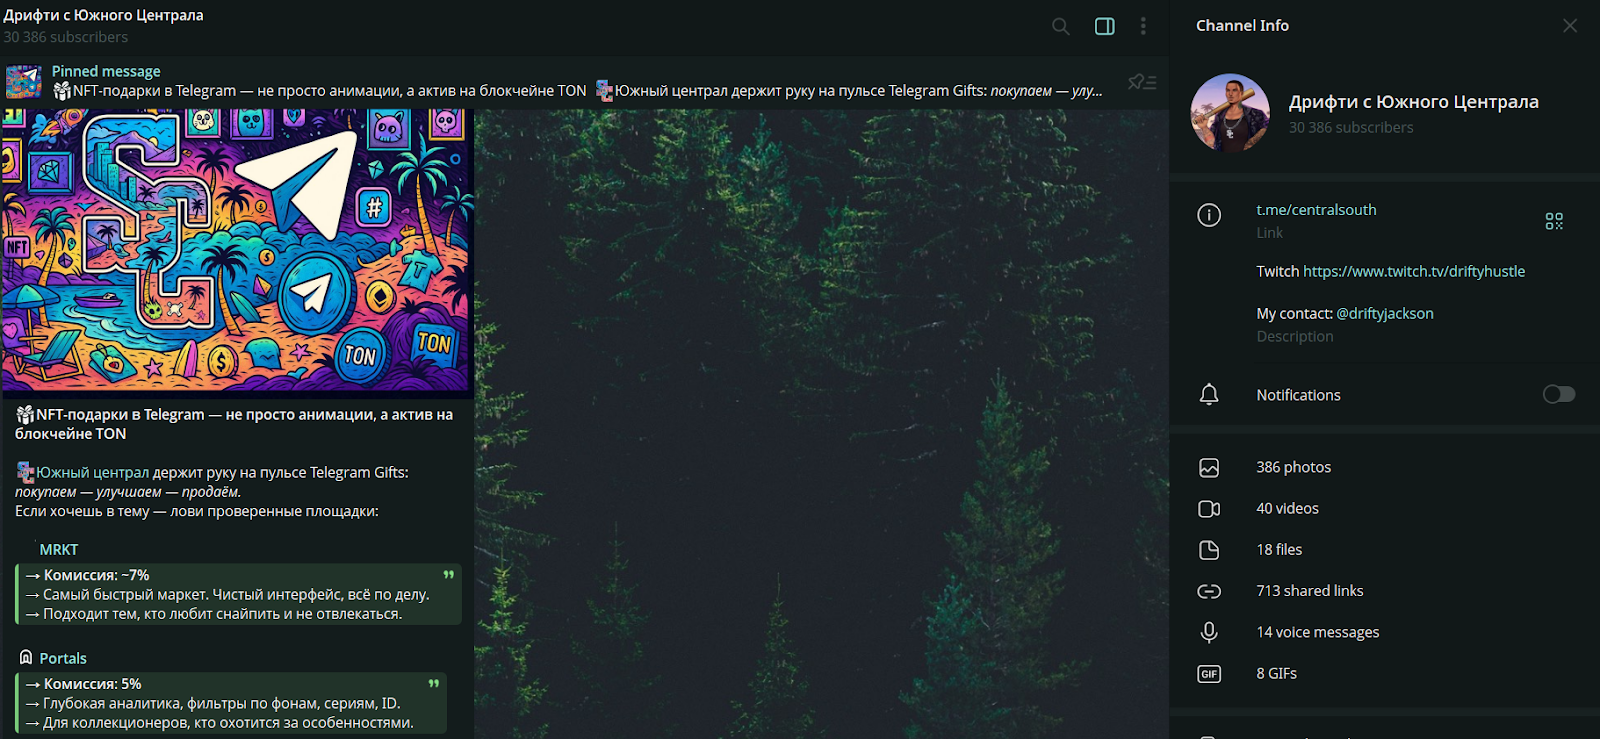This screenshot has height=739, width=1600.
Task: Click the microphone voice messages icon
Action: [1209, 632]
